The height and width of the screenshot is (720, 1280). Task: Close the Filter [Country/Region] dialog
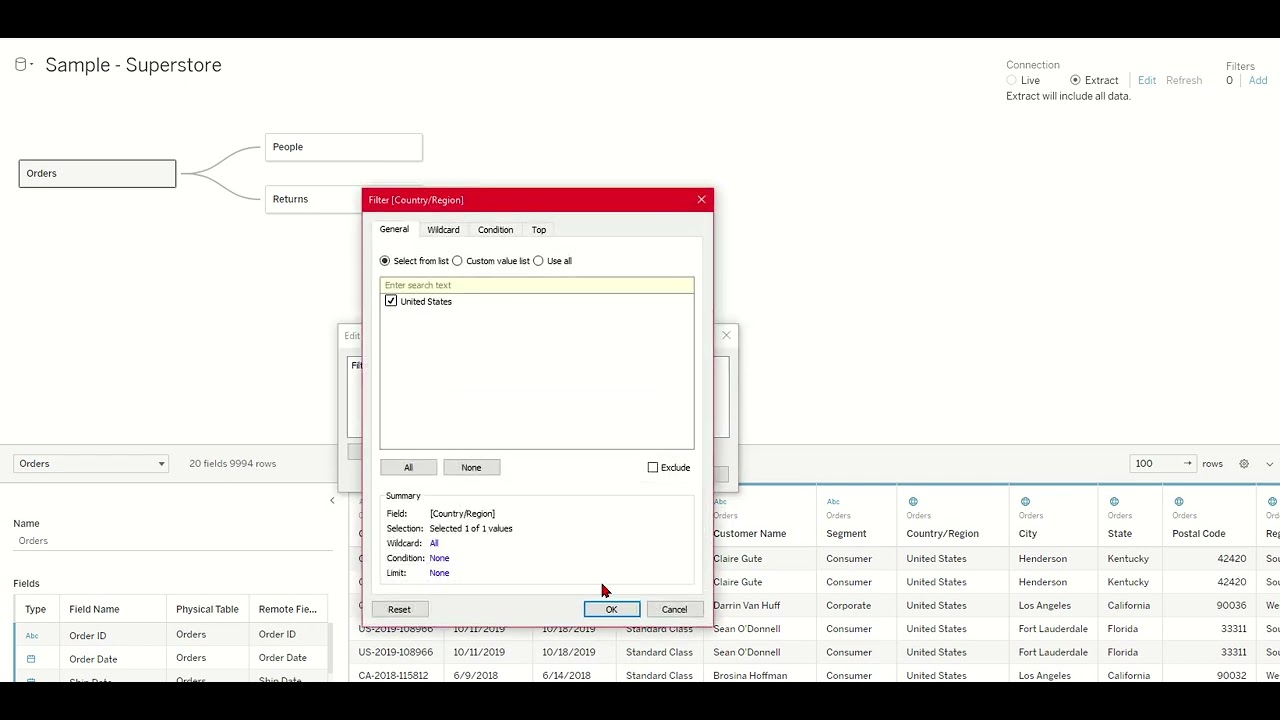701,200
